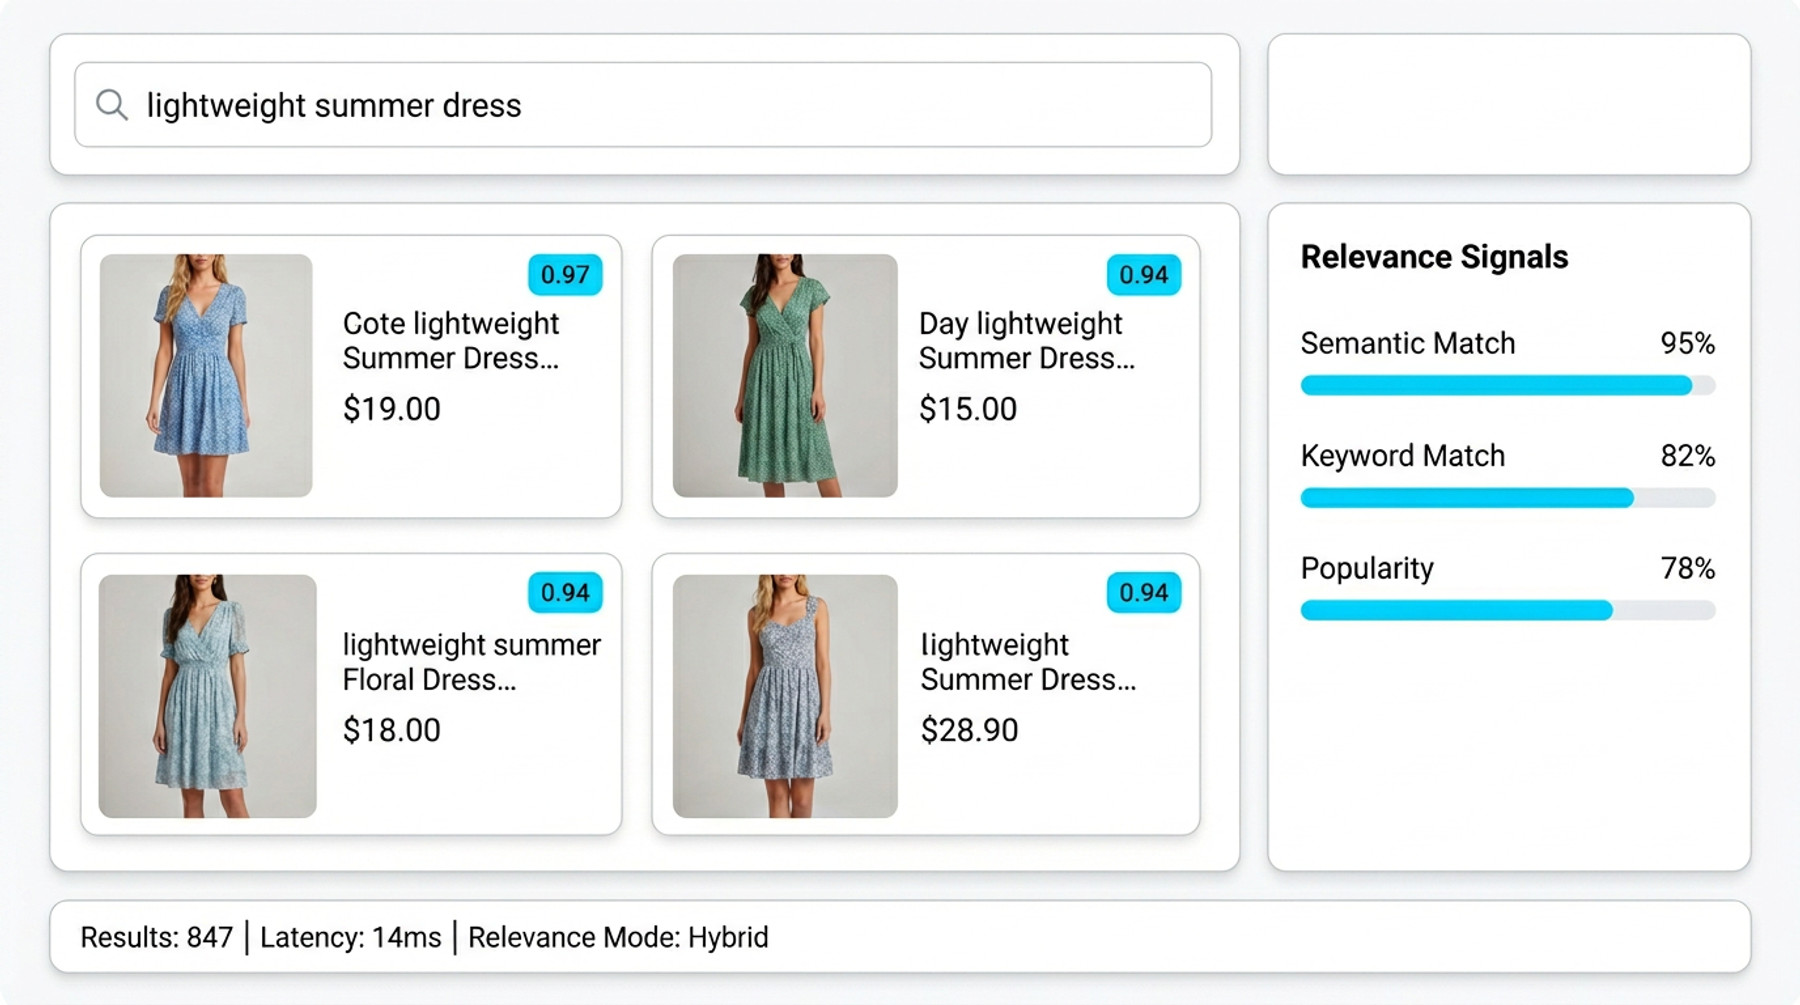The image size is (1800, 1005).
Task: Open the Cote lightweight Summer Dress title
Action: pyautogui.click(x=451, y=341)
